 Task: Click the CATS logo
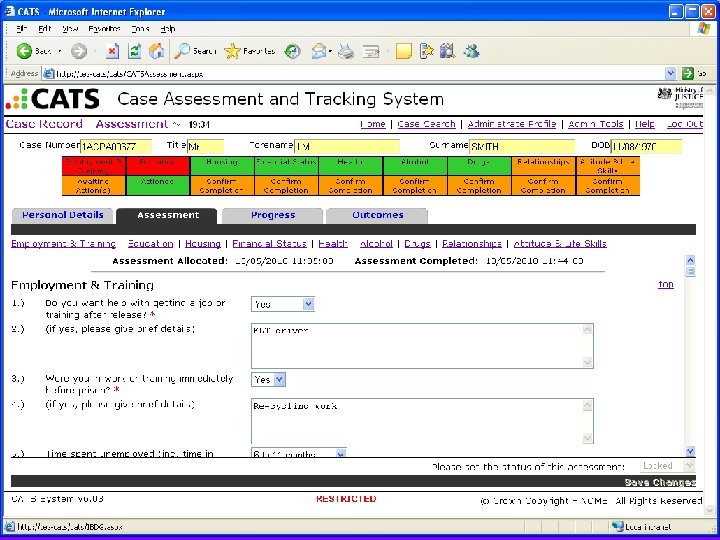coord(52,99)
